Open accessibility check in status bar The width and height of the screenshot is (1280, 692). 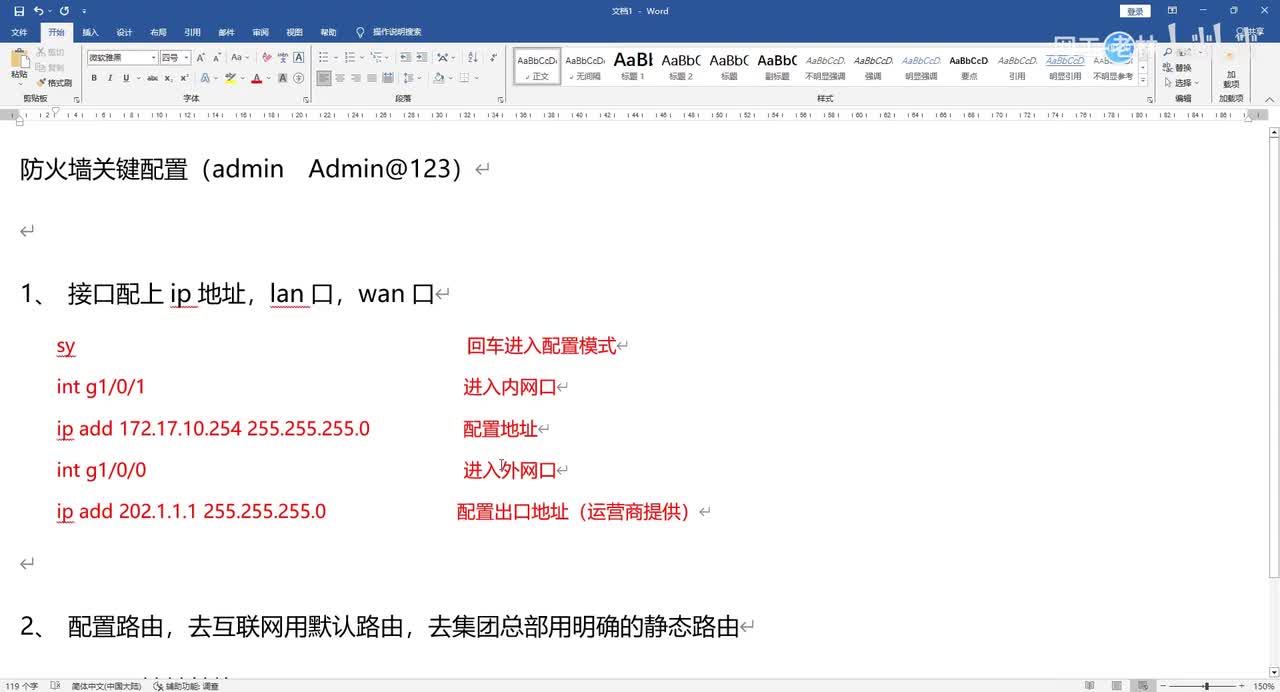pyautogui.click(x=185, y=686)
